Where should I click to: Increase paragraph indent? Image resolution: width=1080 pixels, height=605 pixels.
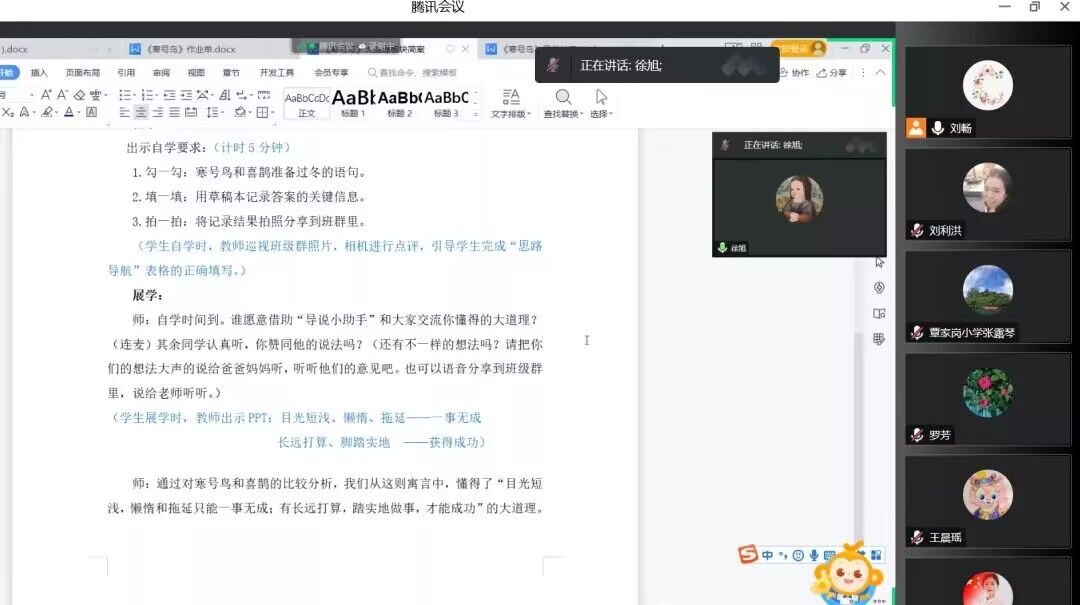(x=186, y=94)
